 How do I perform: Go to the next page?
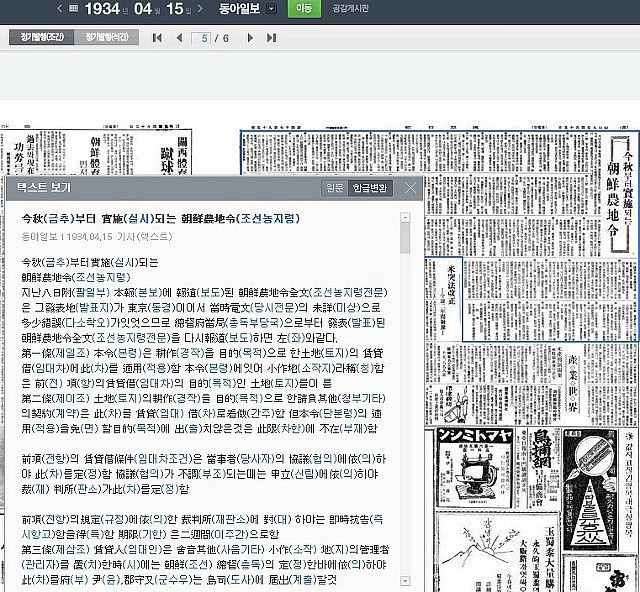click(250, 38)
